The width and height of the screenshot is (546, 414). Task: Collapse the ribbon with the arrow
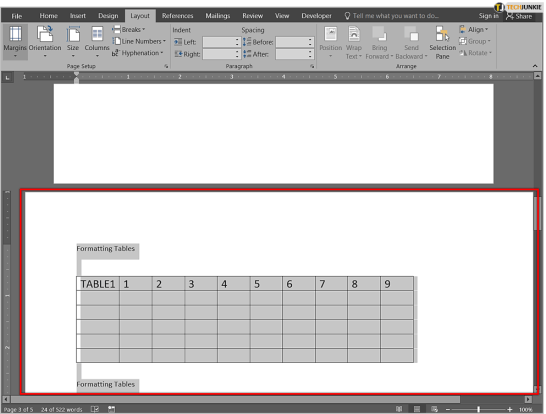(535, 66)
